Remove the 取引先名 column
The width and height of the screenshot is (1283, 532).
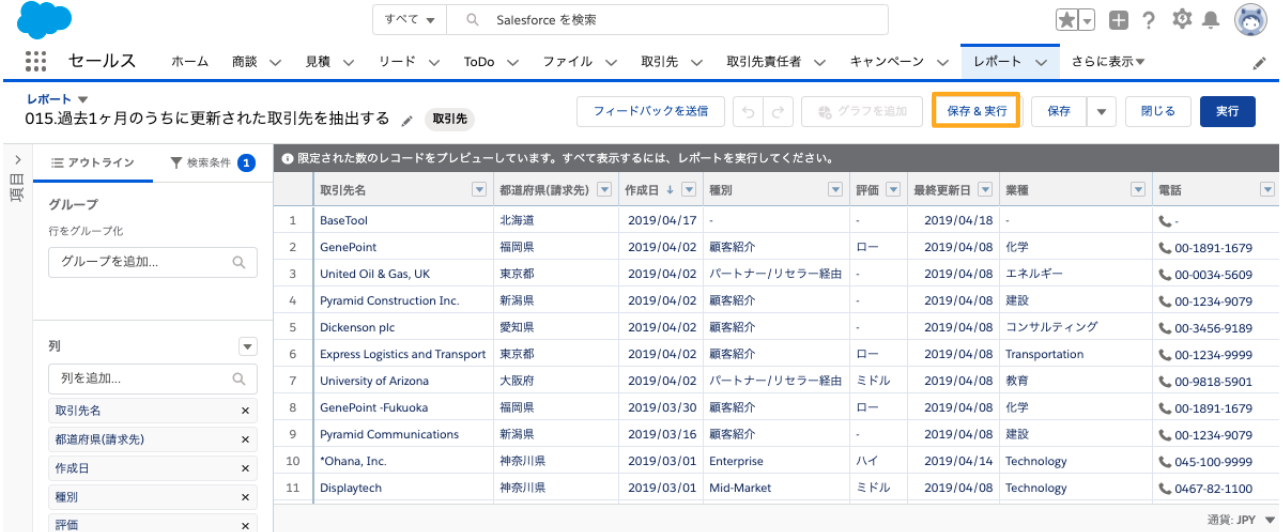245,411
